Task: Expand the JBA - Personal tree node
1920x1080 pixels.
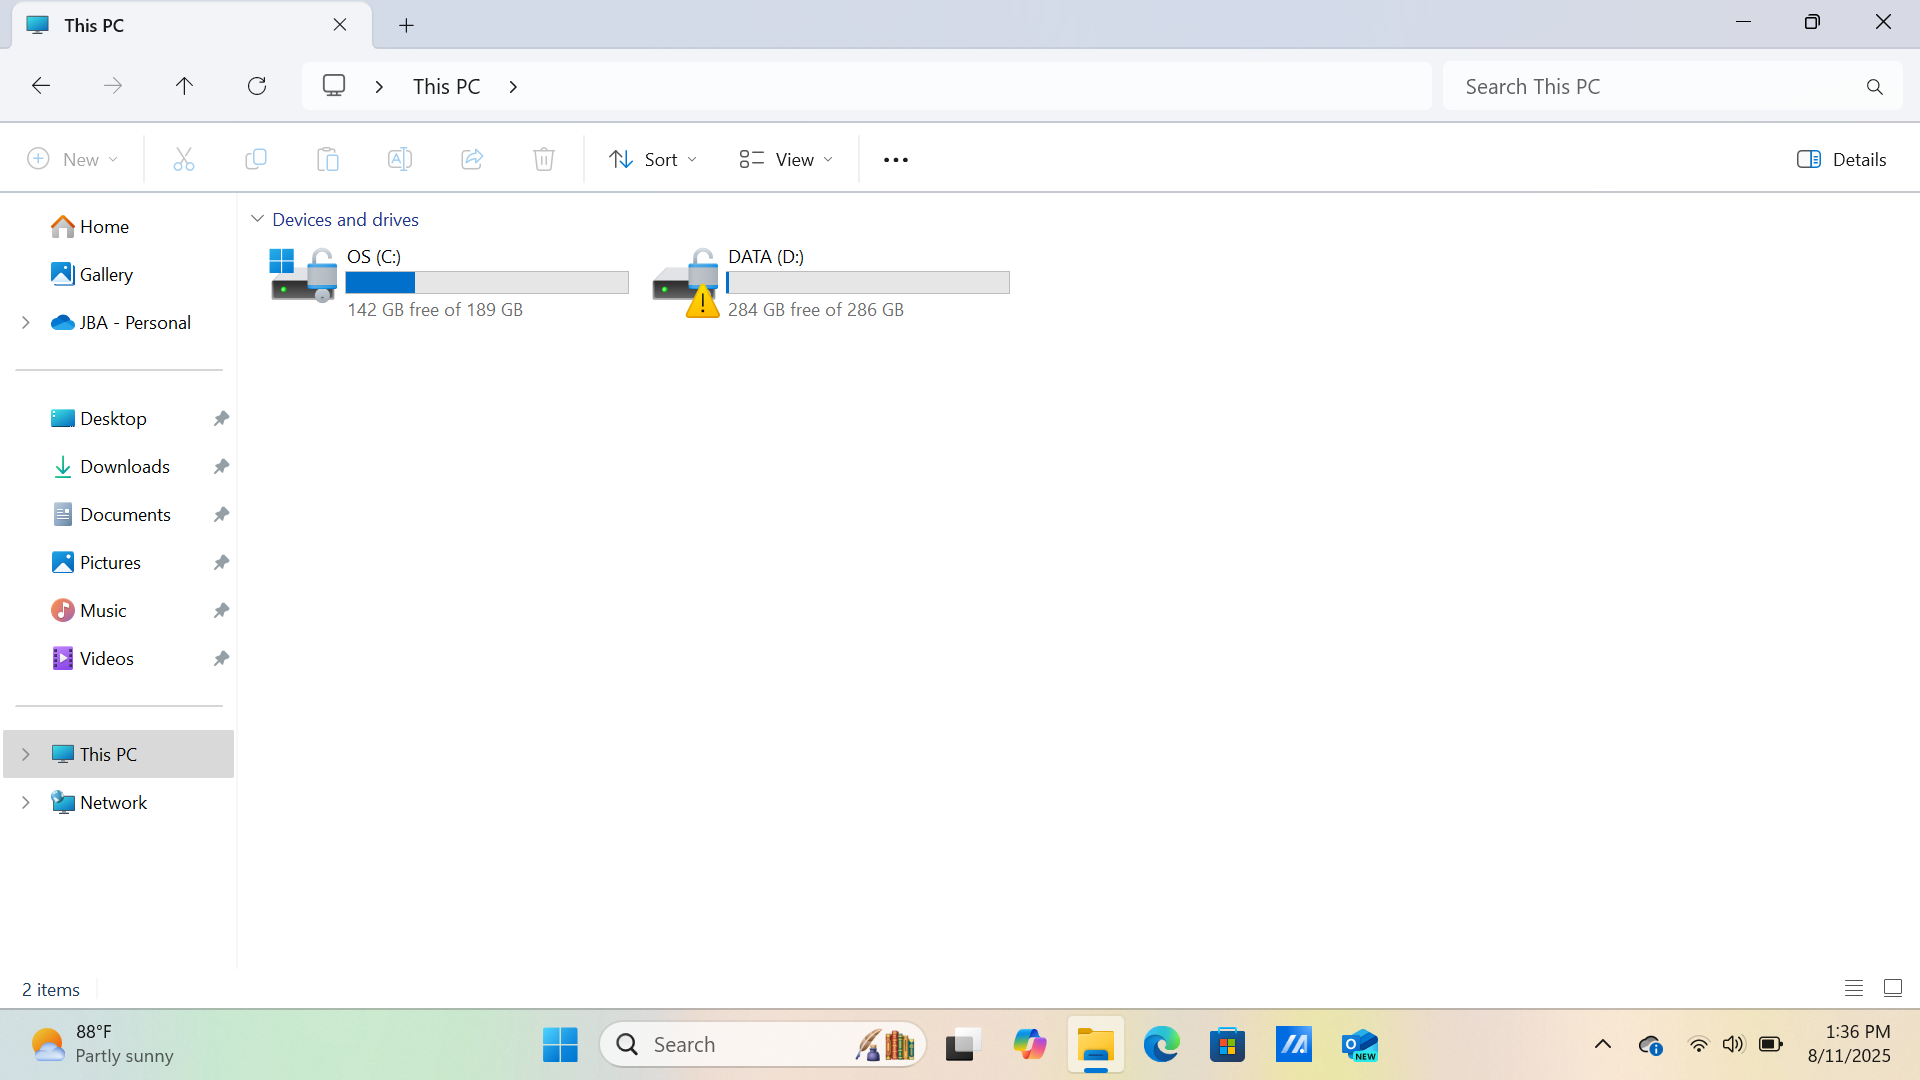Action: [26, 322]
